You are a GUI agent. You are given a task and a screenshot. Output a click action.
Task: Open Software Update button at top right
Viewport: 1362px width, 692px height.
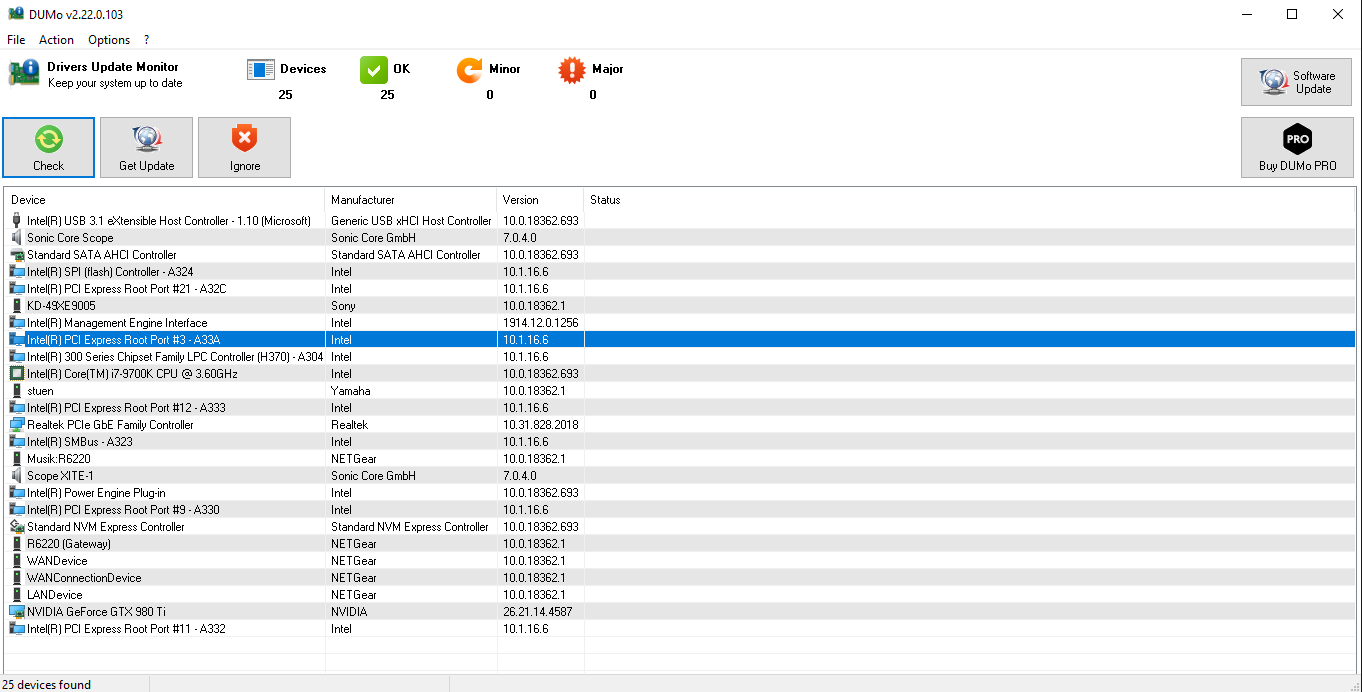[x=1296, y=82]
